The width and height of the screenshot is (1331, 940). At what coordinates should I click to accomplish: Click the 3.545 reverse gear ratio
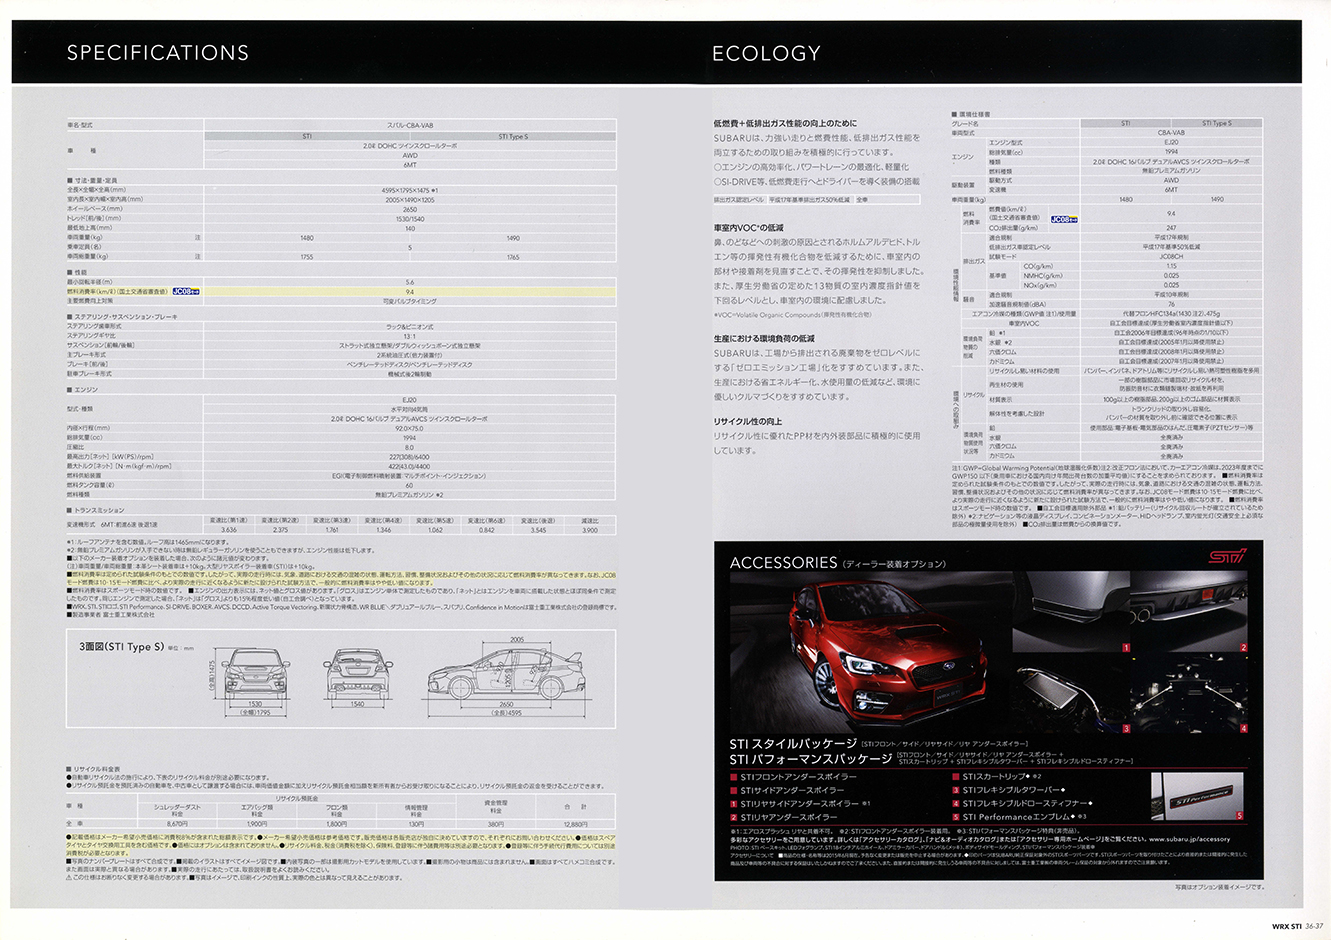538,530
